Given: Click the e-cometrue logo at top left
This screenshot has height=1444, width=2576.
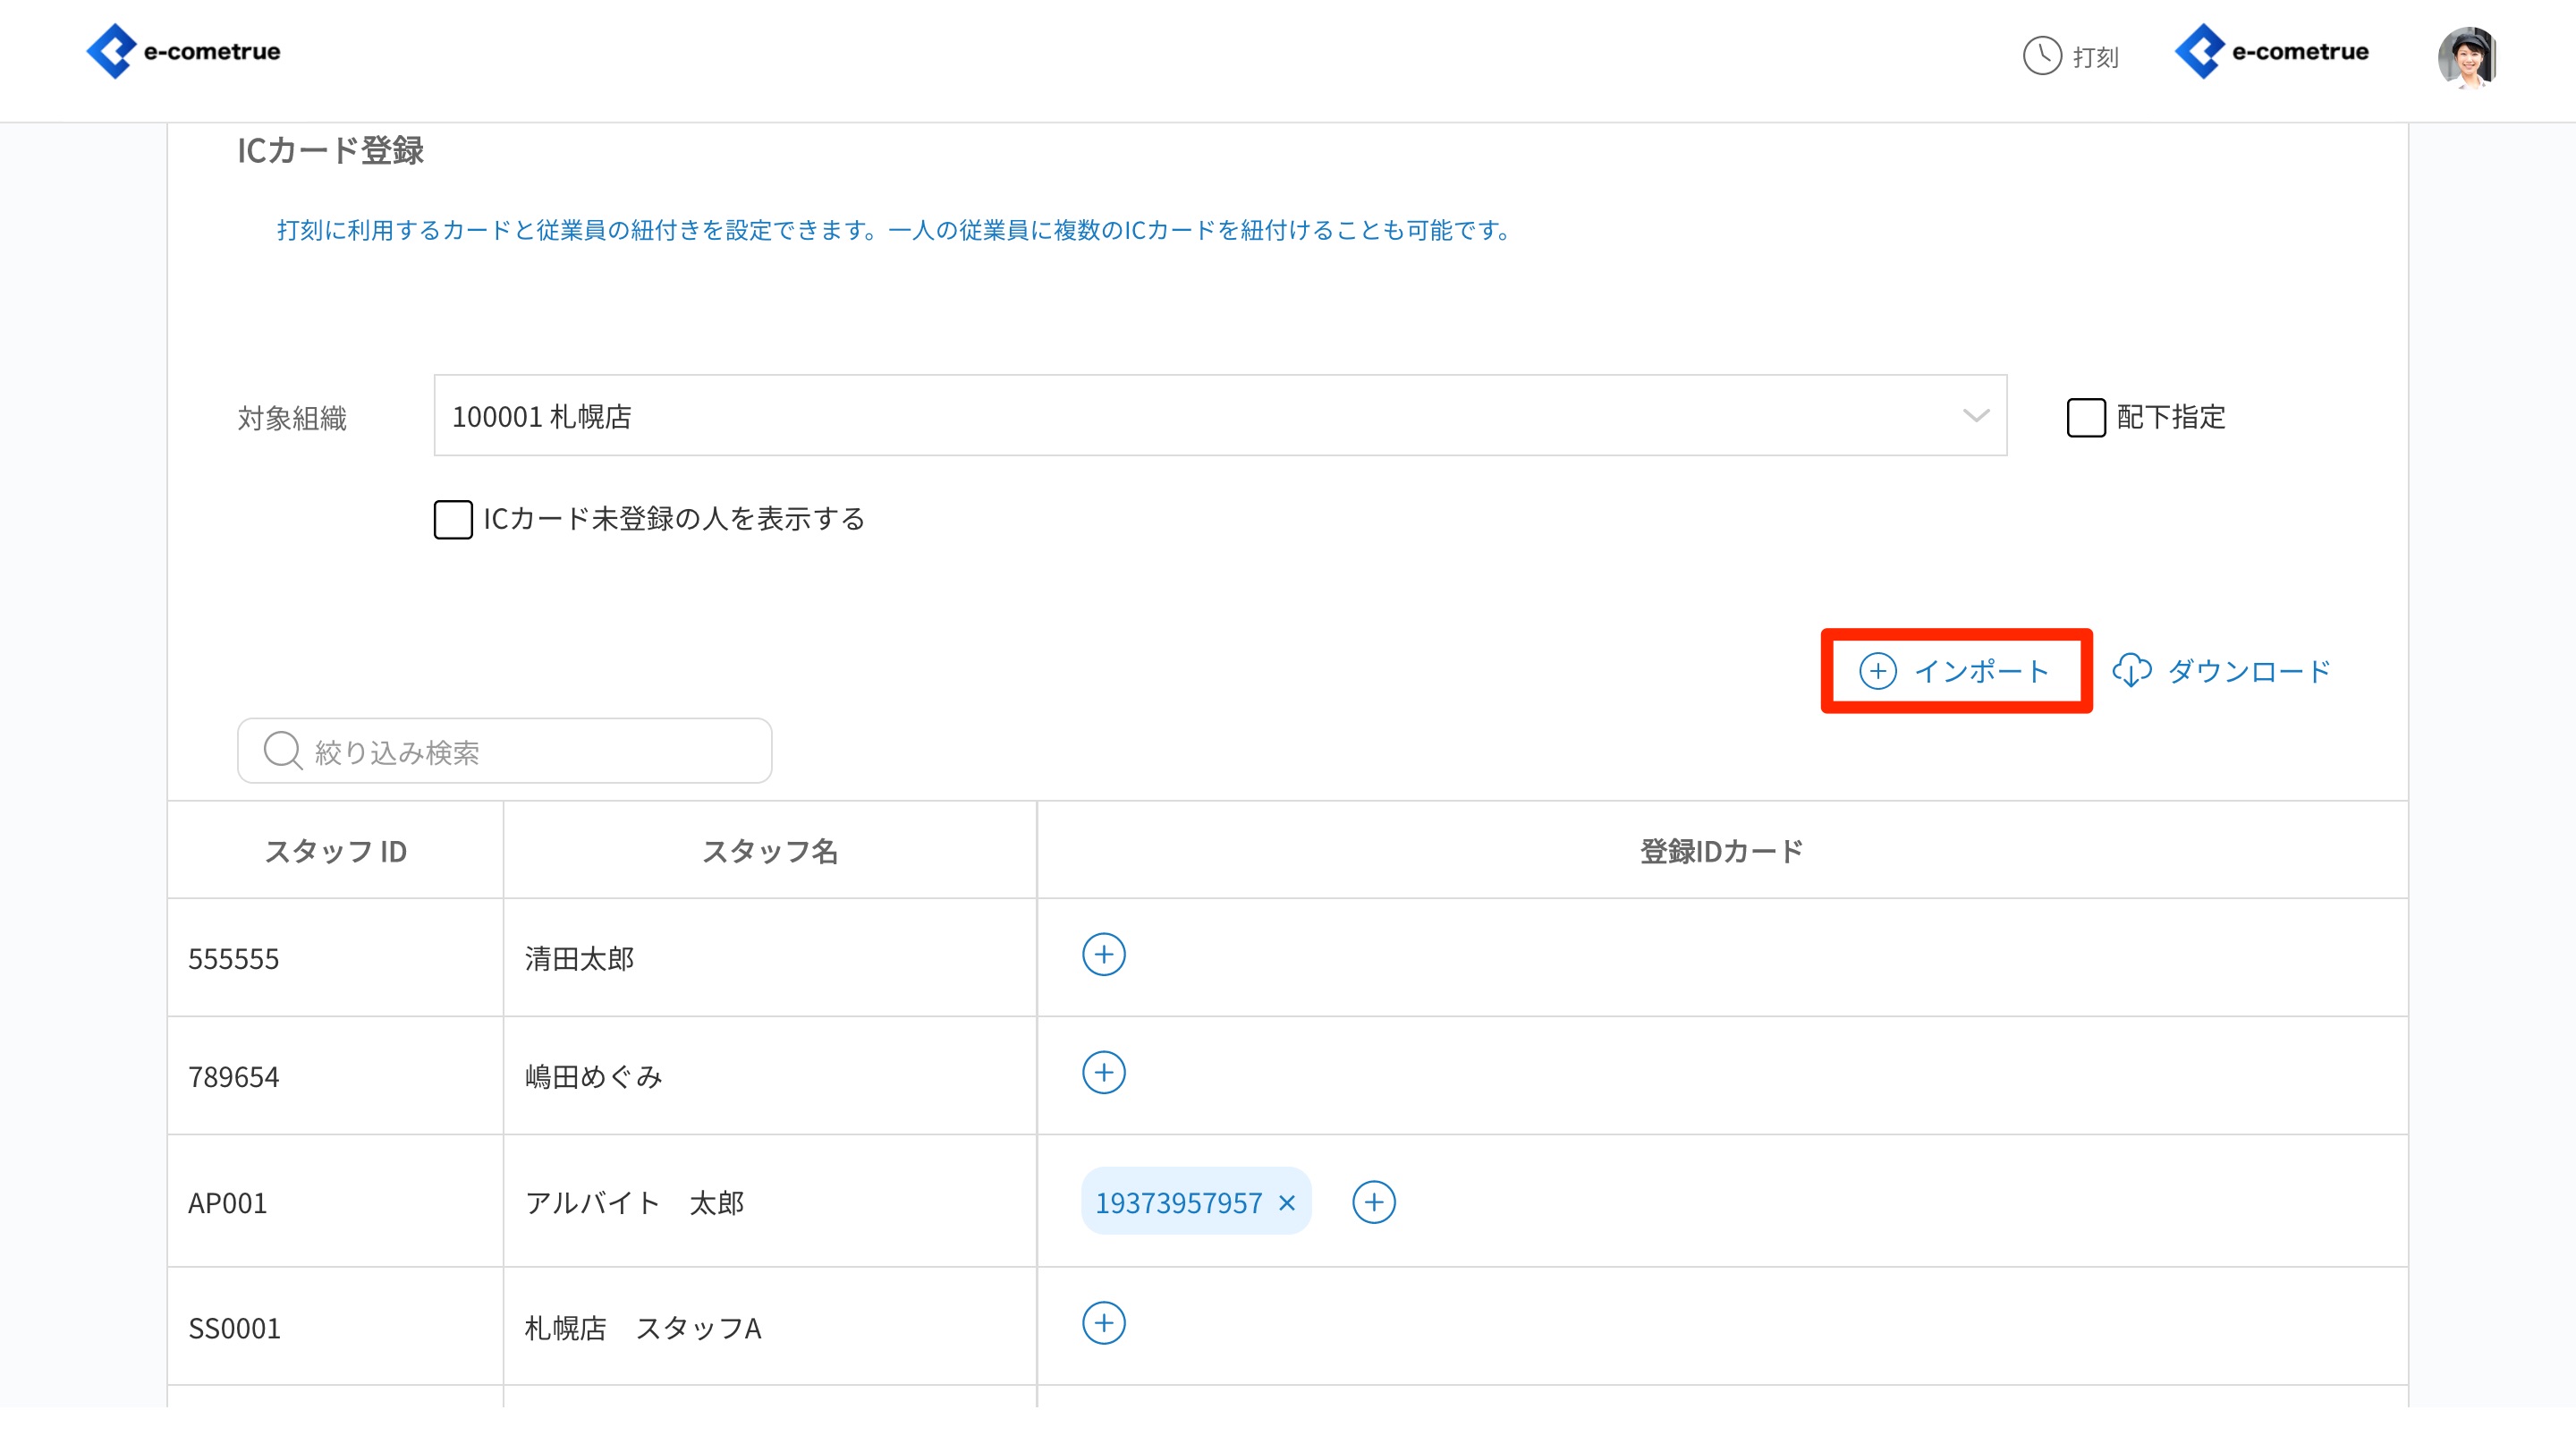Looking at the screenshot, I should pyautogui.click(x=183, y=52).
